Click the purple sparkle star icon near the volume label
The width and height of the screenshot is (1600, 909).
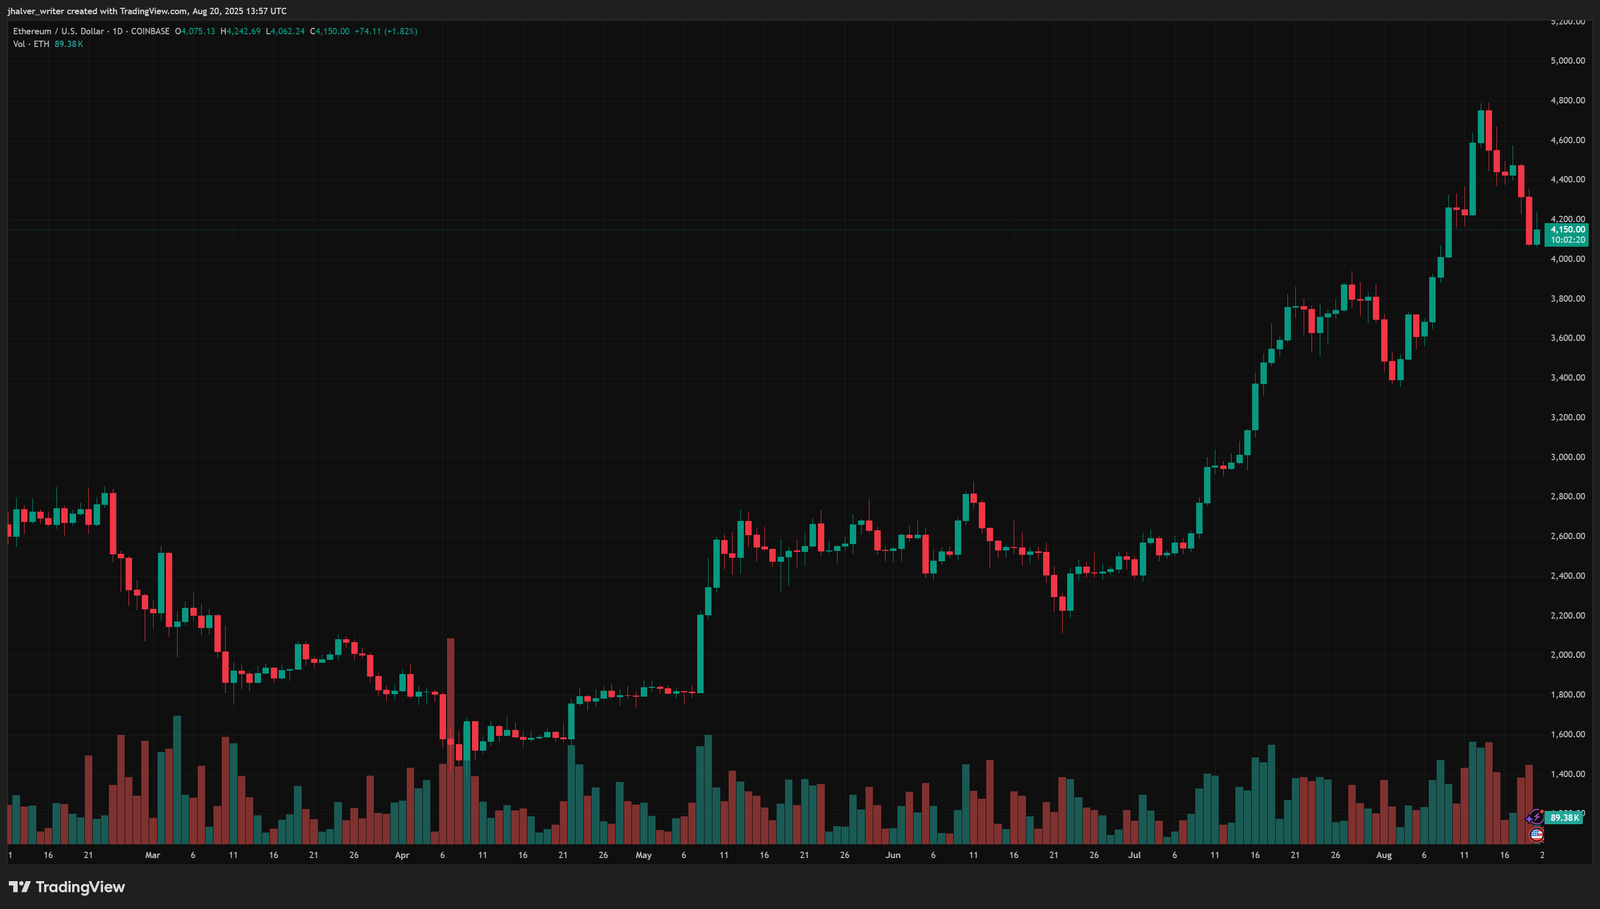coord(1529,820)
